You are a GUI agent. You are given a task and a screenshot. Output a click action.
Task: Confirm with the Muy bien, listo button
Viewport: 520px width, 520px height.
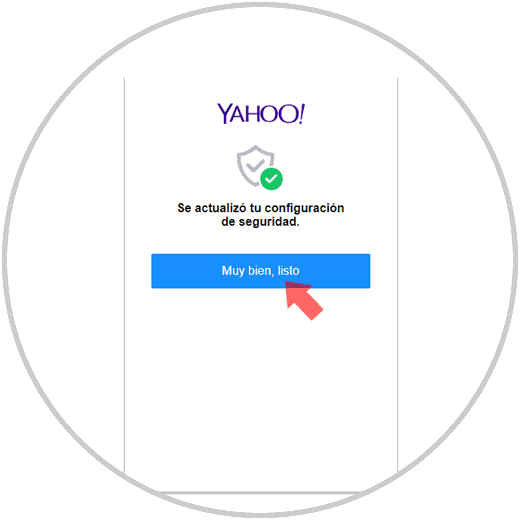261,271
